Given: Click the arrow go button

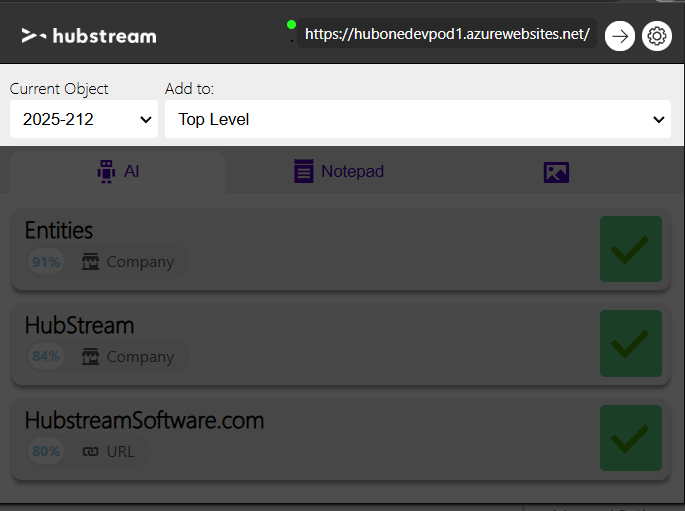Looking at the screenshot, I should pos(620,36).
